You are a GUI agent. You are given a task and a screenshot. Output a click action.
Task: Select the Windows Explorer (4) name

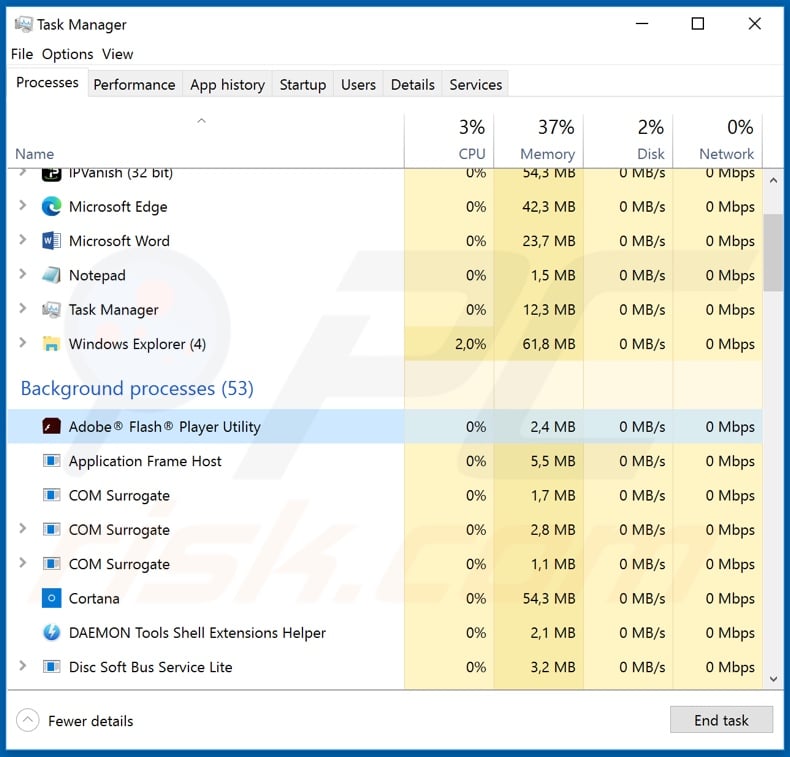click(x=138, y=344)
